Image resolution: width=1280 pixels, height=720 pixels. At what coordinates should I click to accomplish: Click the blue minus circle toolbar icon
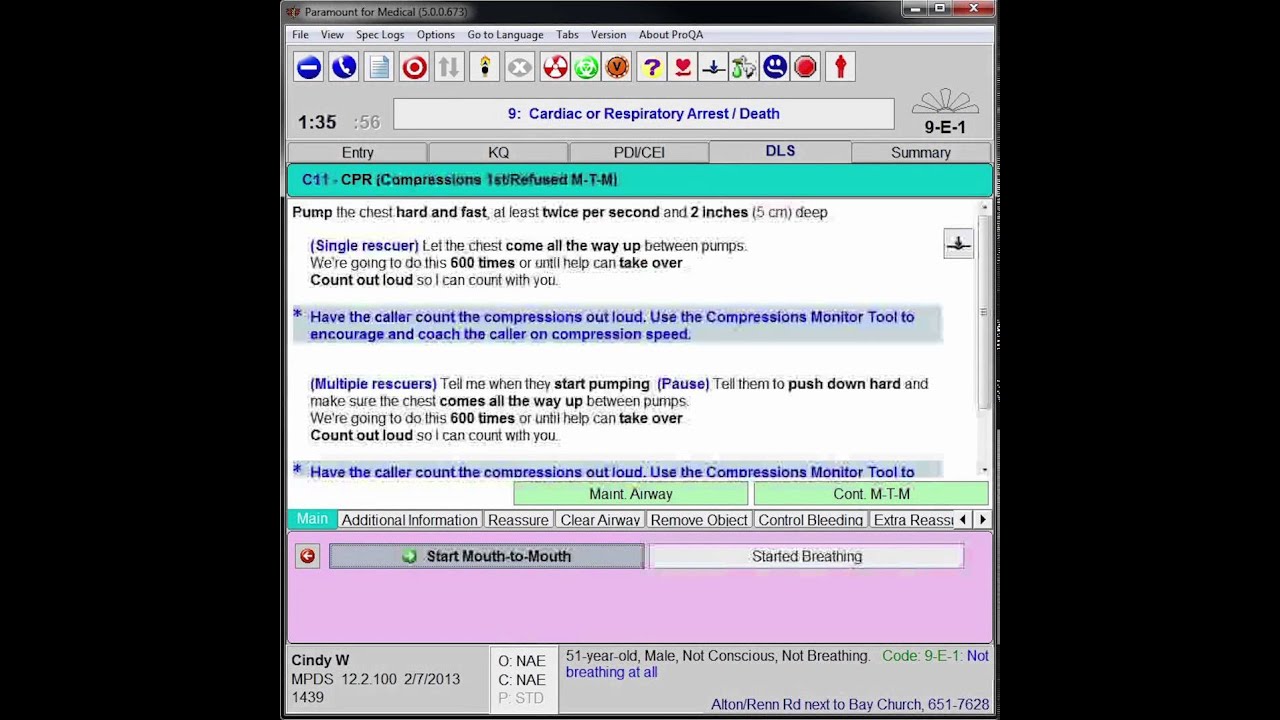tap(308, 67)
